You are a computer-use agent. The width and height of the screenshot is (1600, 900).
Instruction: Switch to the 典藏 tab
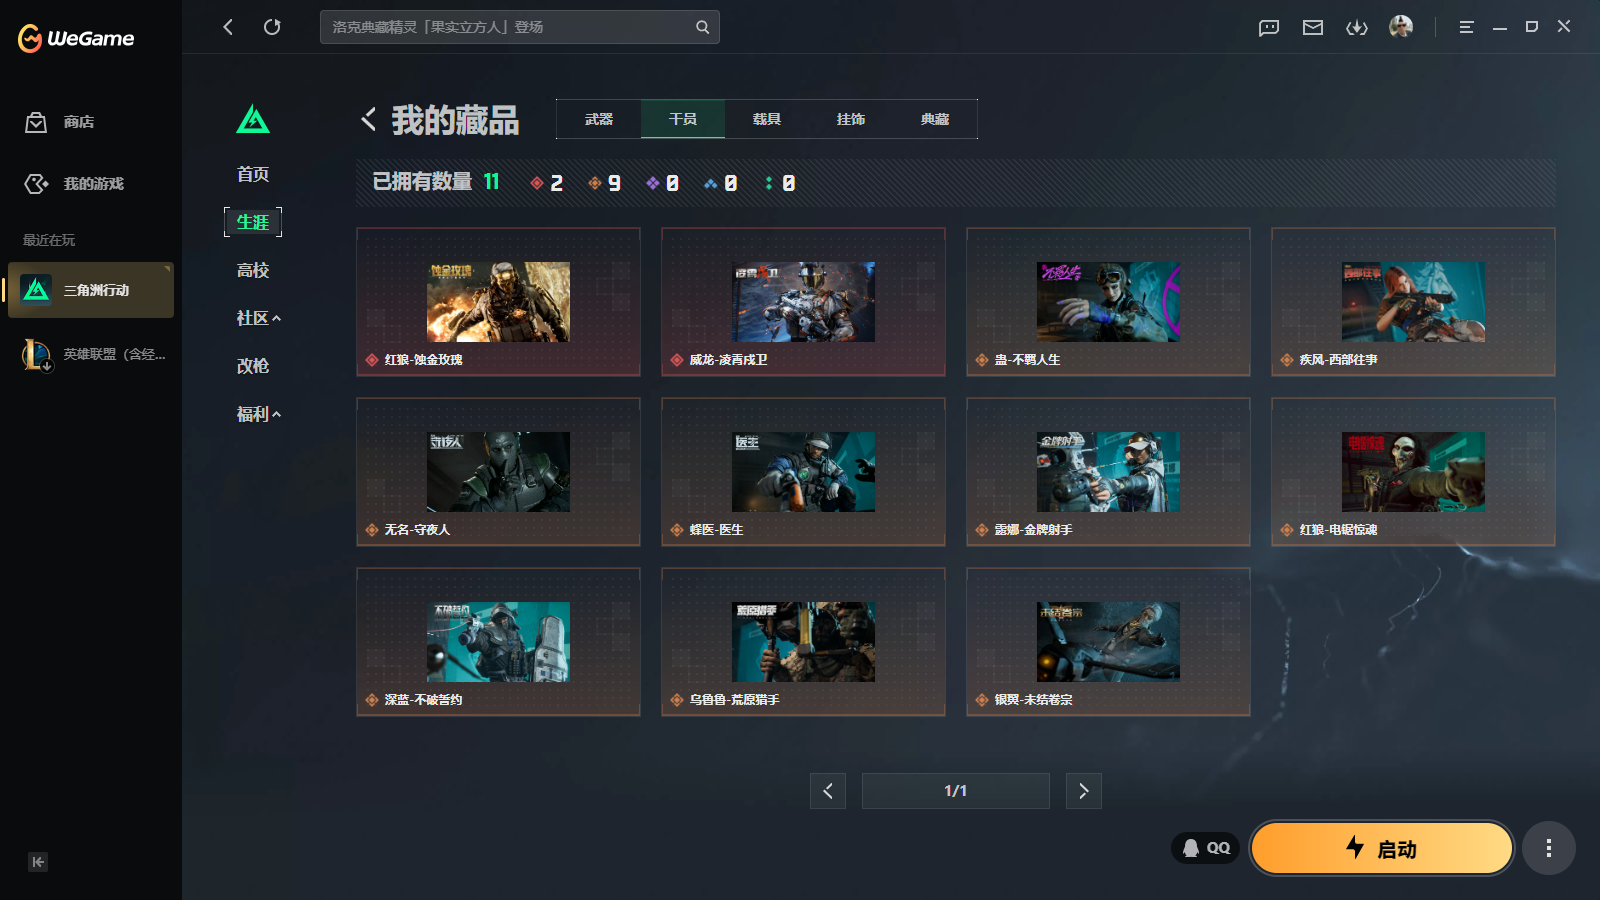coord(935,119)
